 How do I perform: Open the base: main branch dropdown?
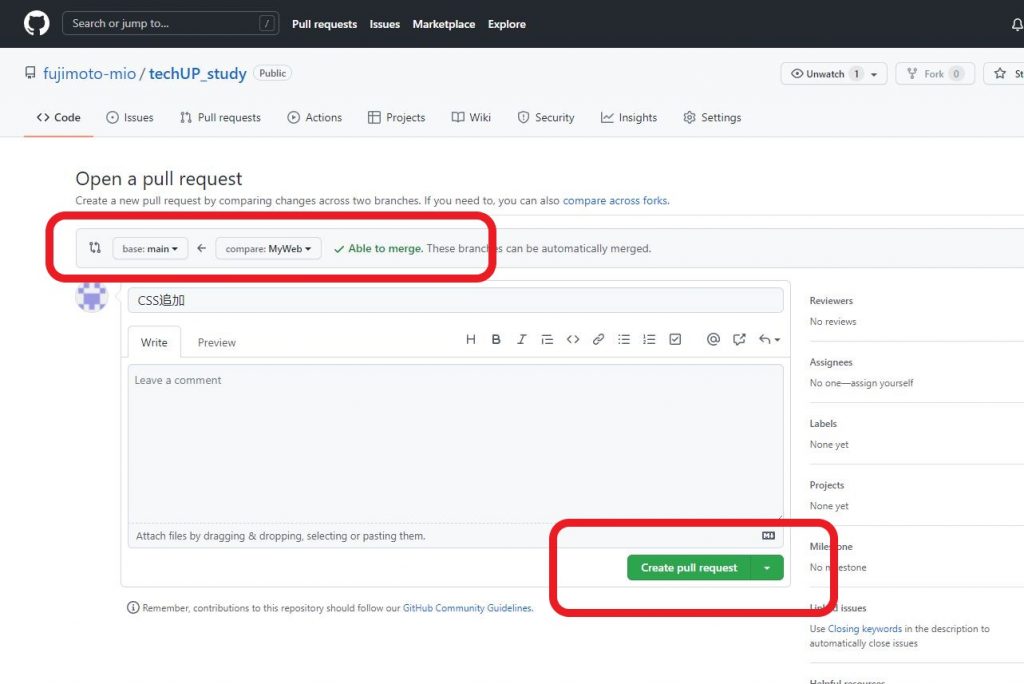pyautogui.click(x=150, y=248)
